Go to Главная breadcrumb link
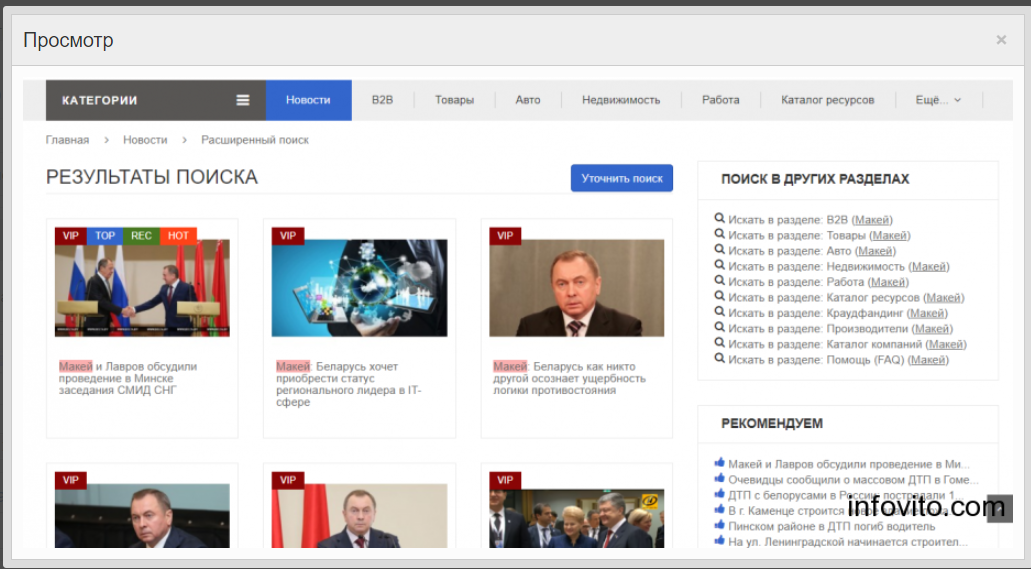 tap(67, 139)
